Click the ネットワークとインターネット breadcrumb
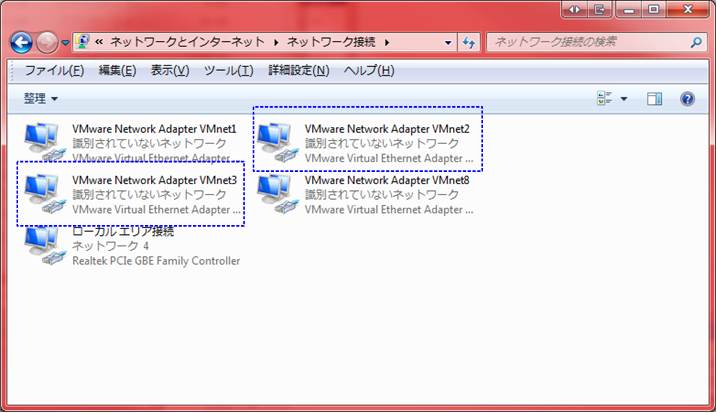This screenshot has width=717, height=413. tap(187, 43)
